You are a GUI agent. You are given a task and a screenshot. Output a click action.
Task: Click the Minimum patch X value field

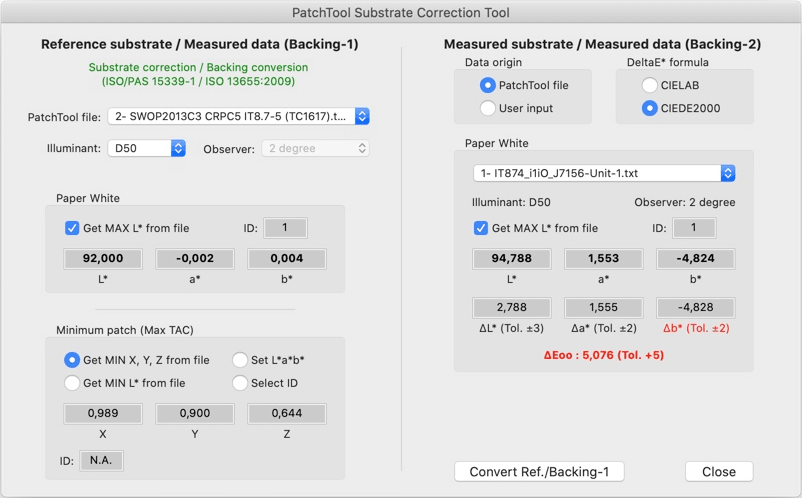tap(103, 413)
